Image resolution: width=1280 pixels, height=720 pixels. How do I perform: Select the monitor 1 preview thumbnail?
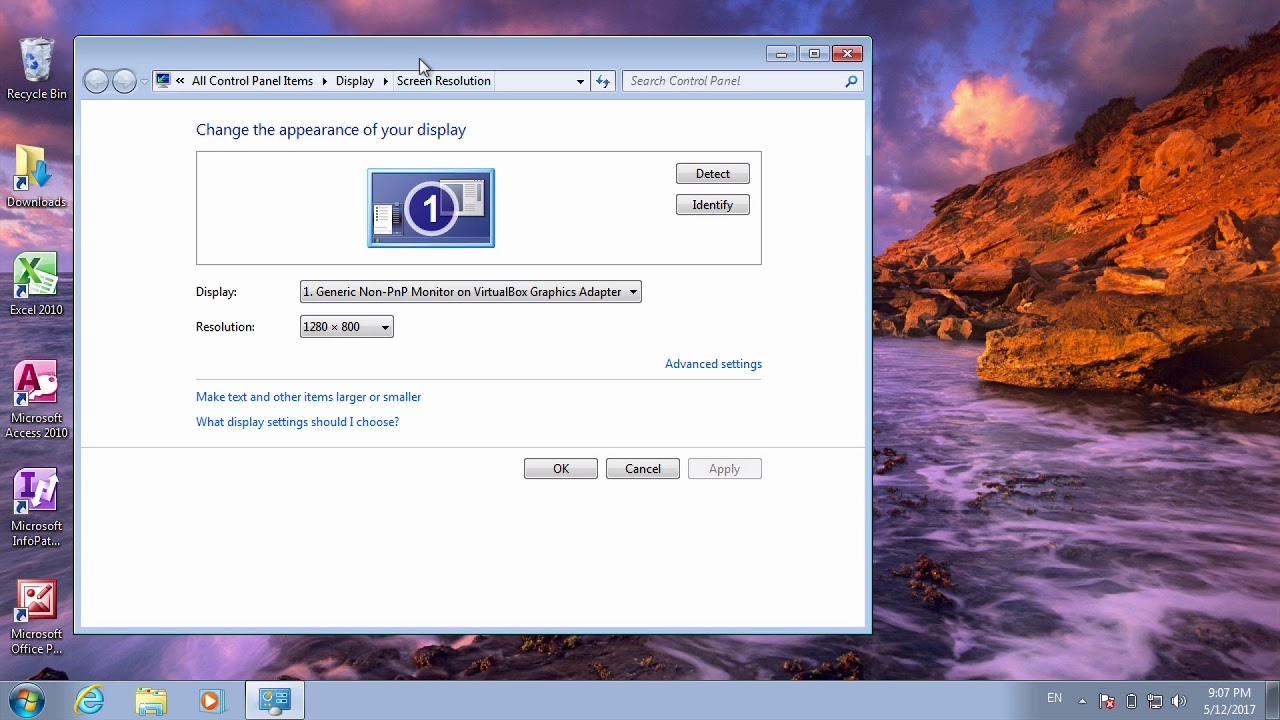coord(430,208)
